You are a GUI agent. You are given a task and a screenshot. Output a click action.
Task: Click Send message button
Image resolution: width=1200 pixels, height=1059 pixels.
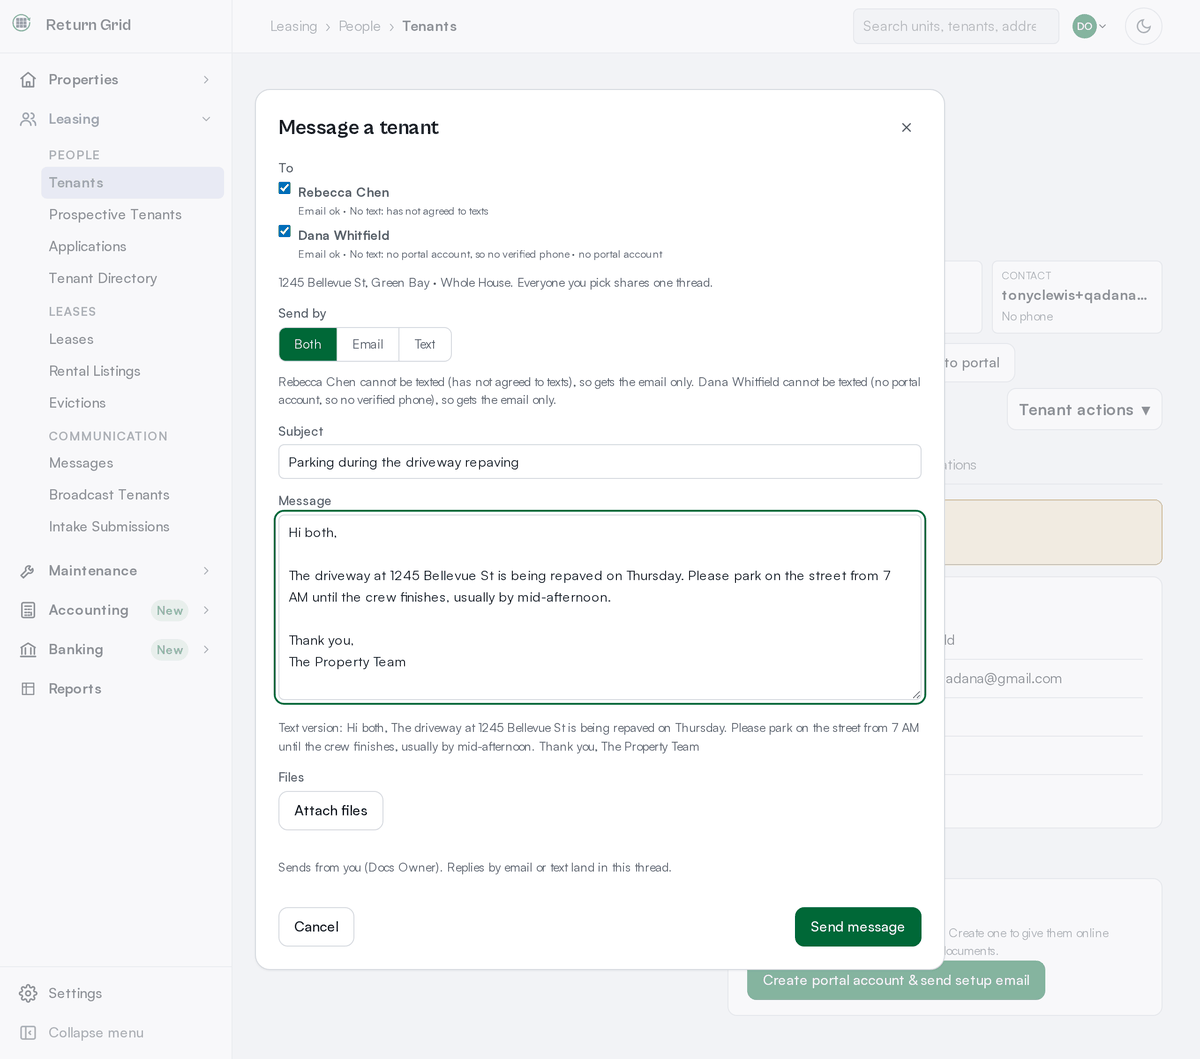858,927
